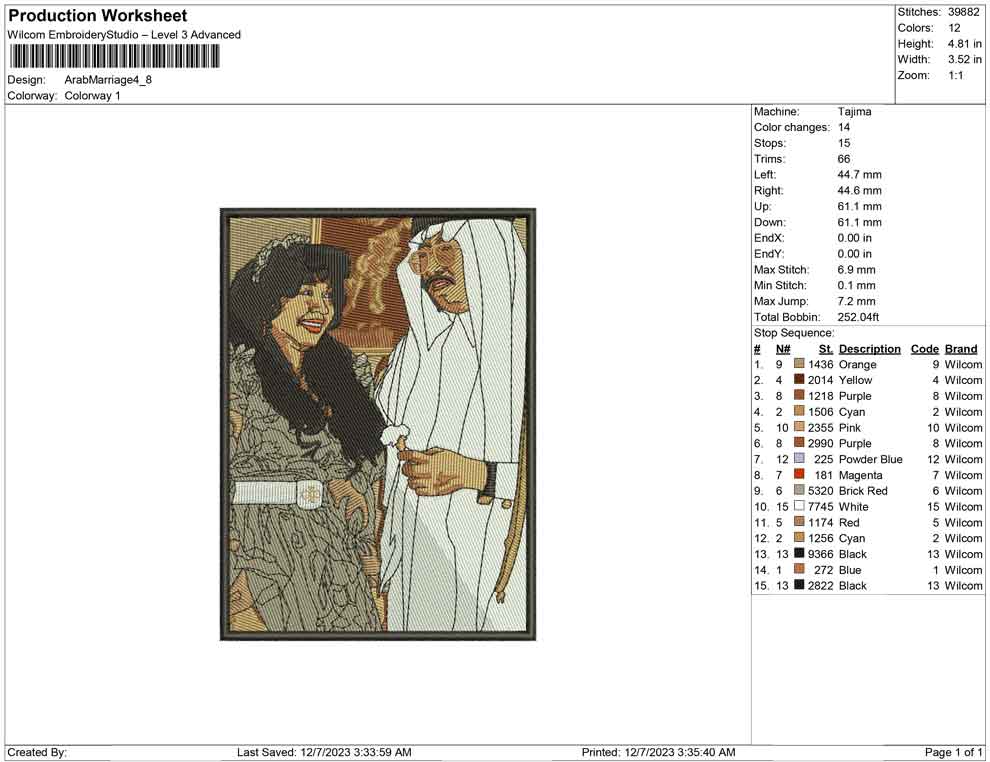Click the St. column header
Image resolution: width=990 pixels, height=762 pixels.
coord(826,349)
